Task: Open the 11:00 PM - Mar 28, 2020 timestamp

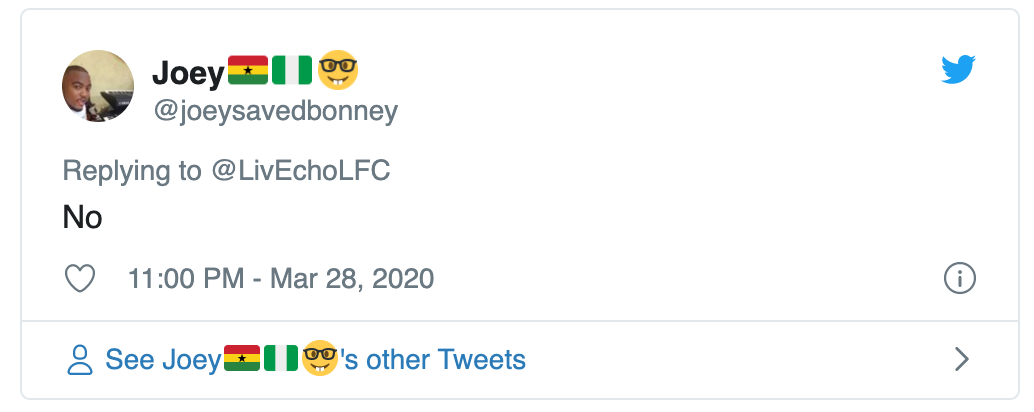Action: point(281,278)
